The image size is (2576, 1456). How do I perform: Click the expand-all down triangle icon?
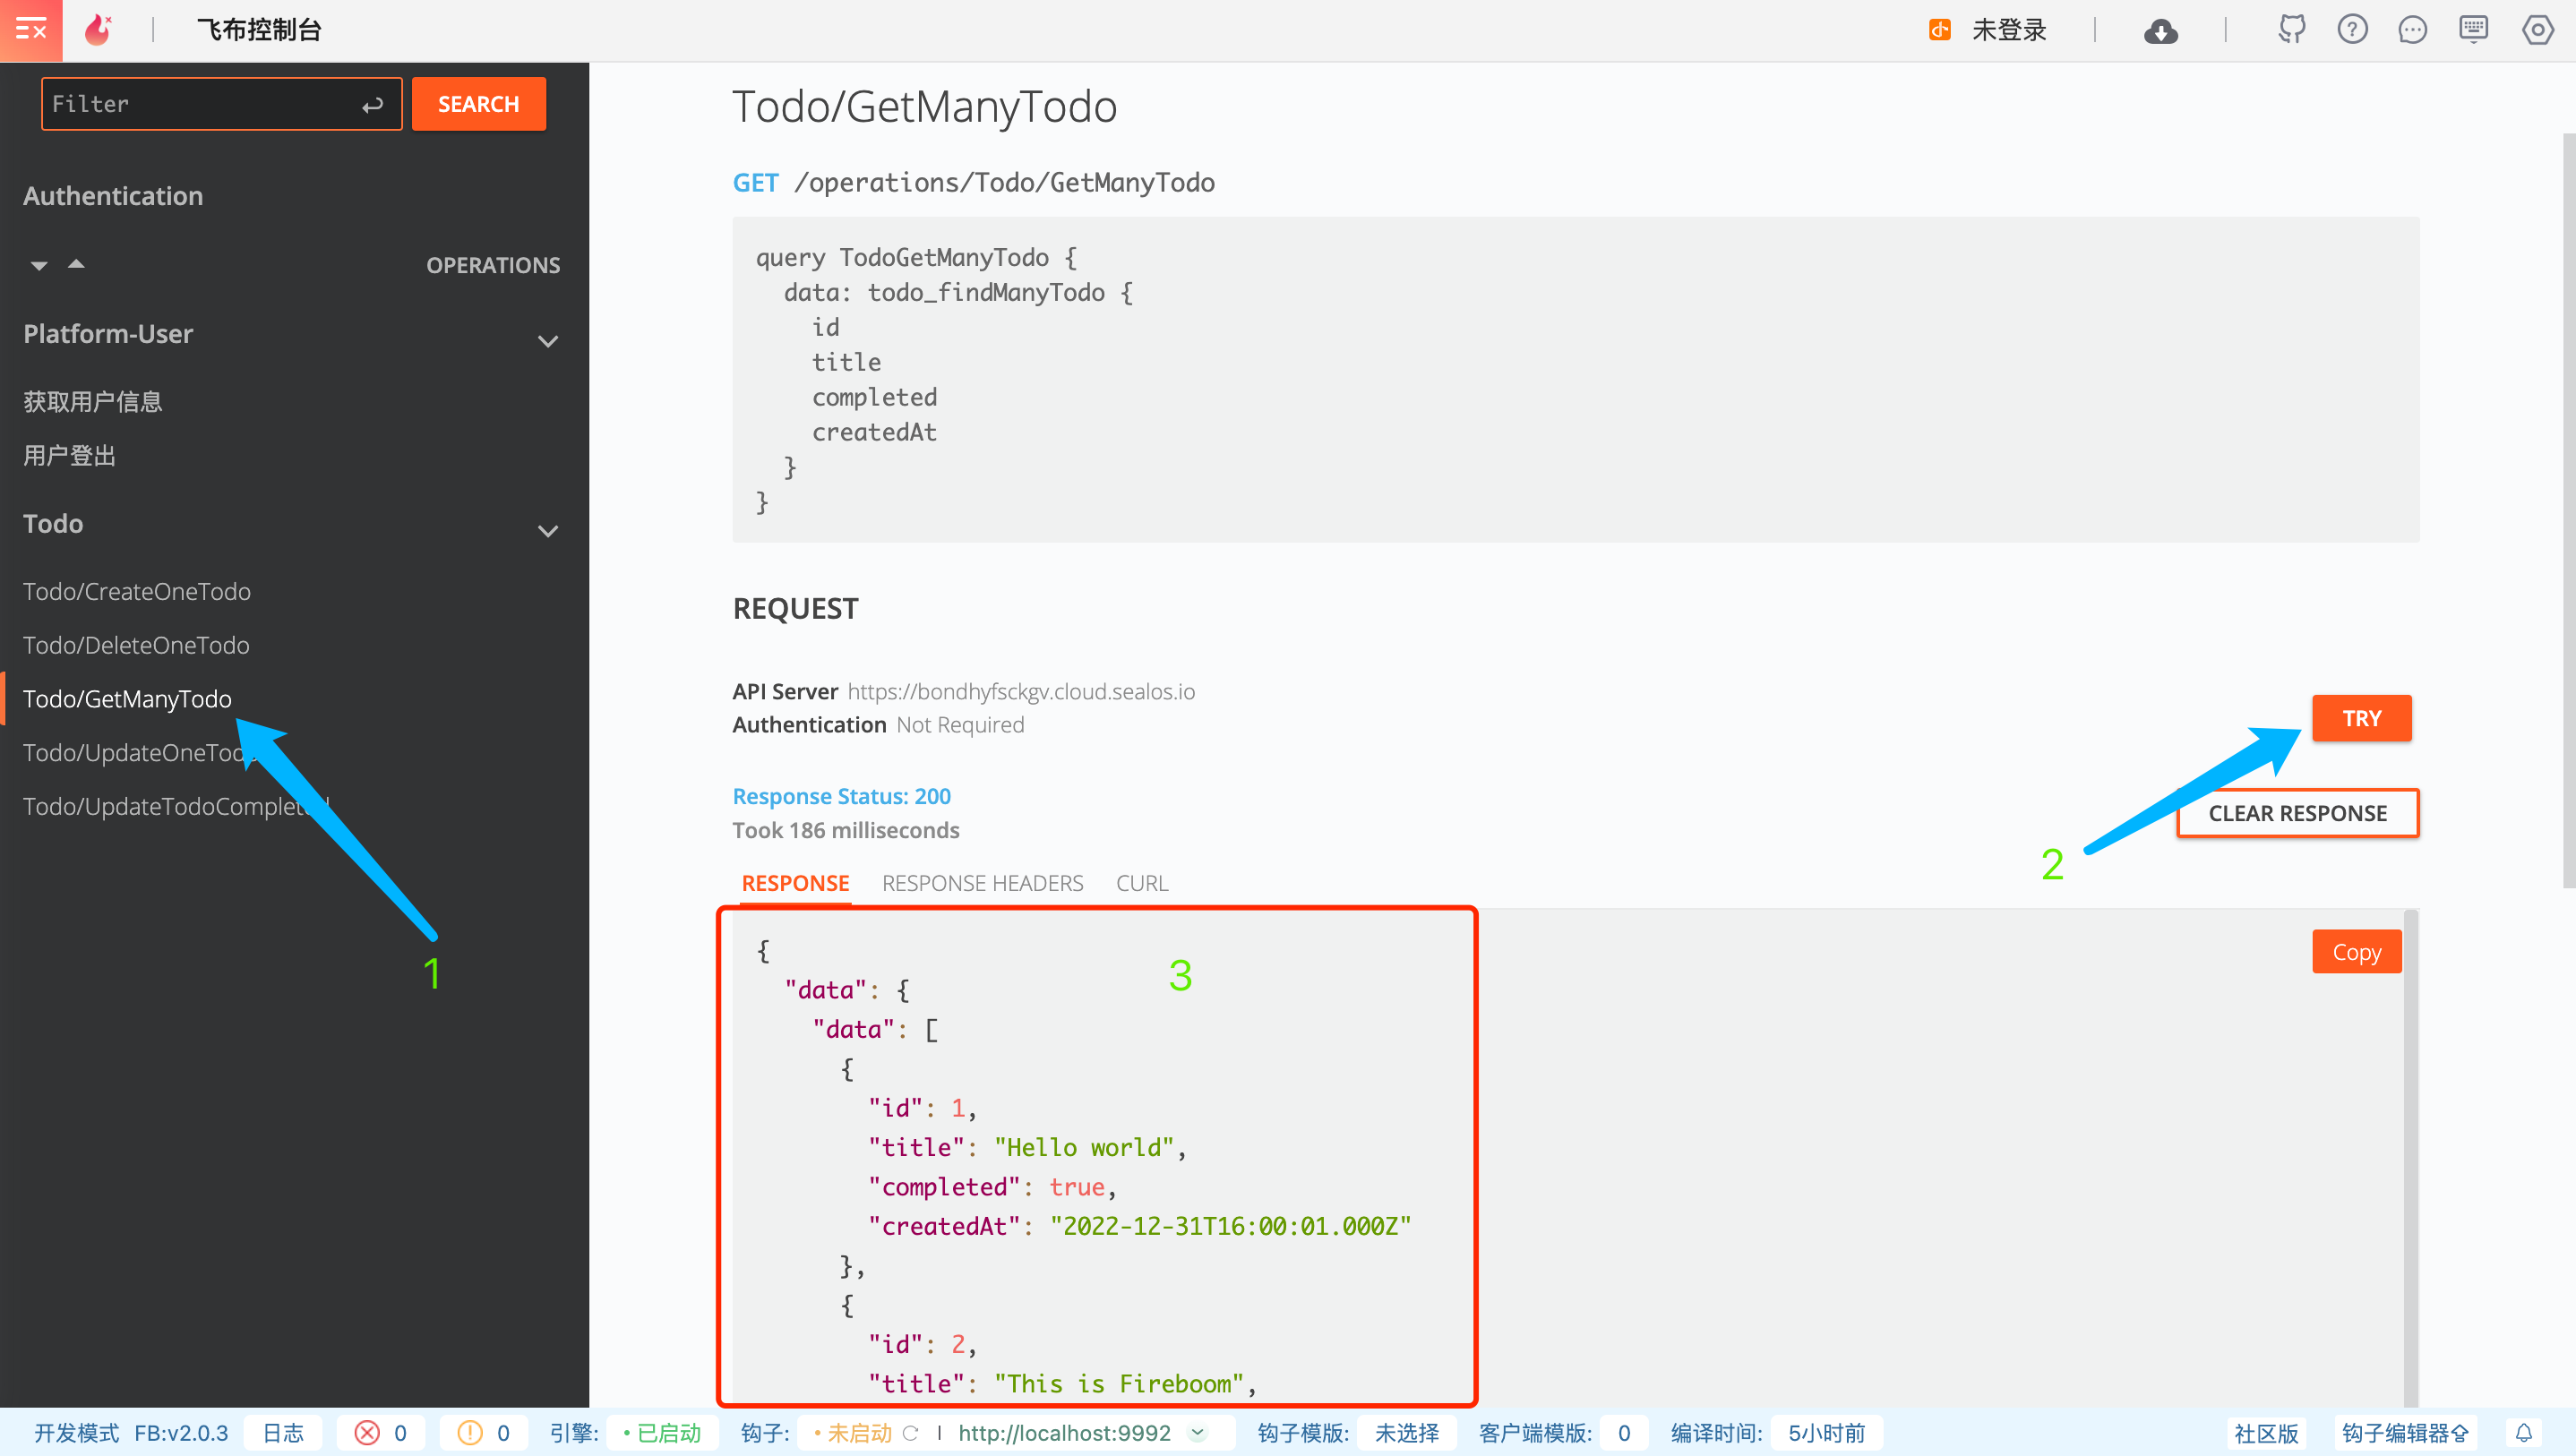click(x=39, y=266)
